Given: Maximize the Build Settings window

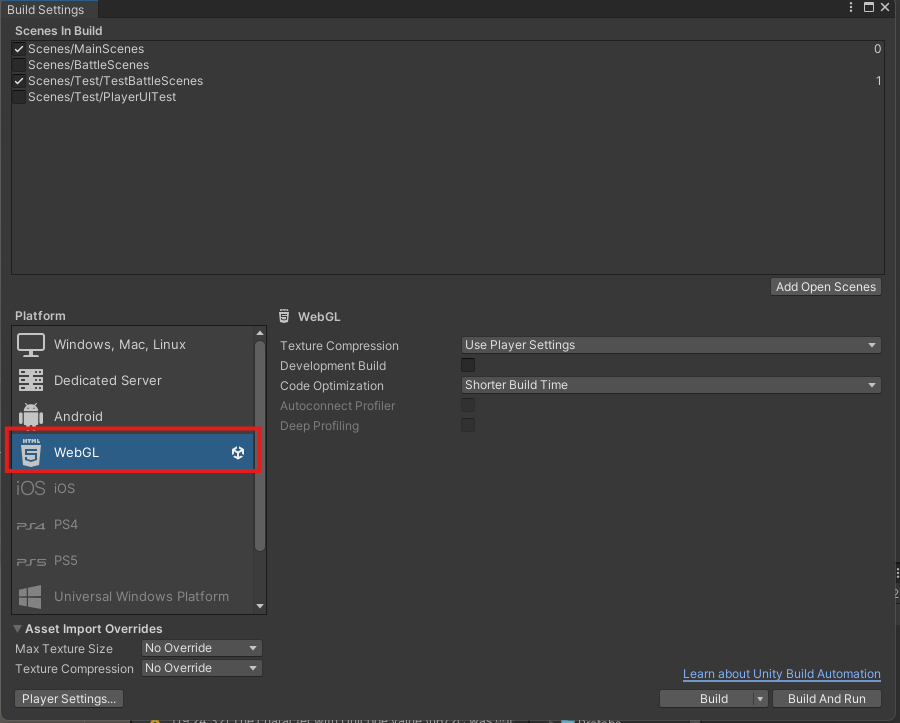Looking at the screenshot, I should [x=869, y=7].
